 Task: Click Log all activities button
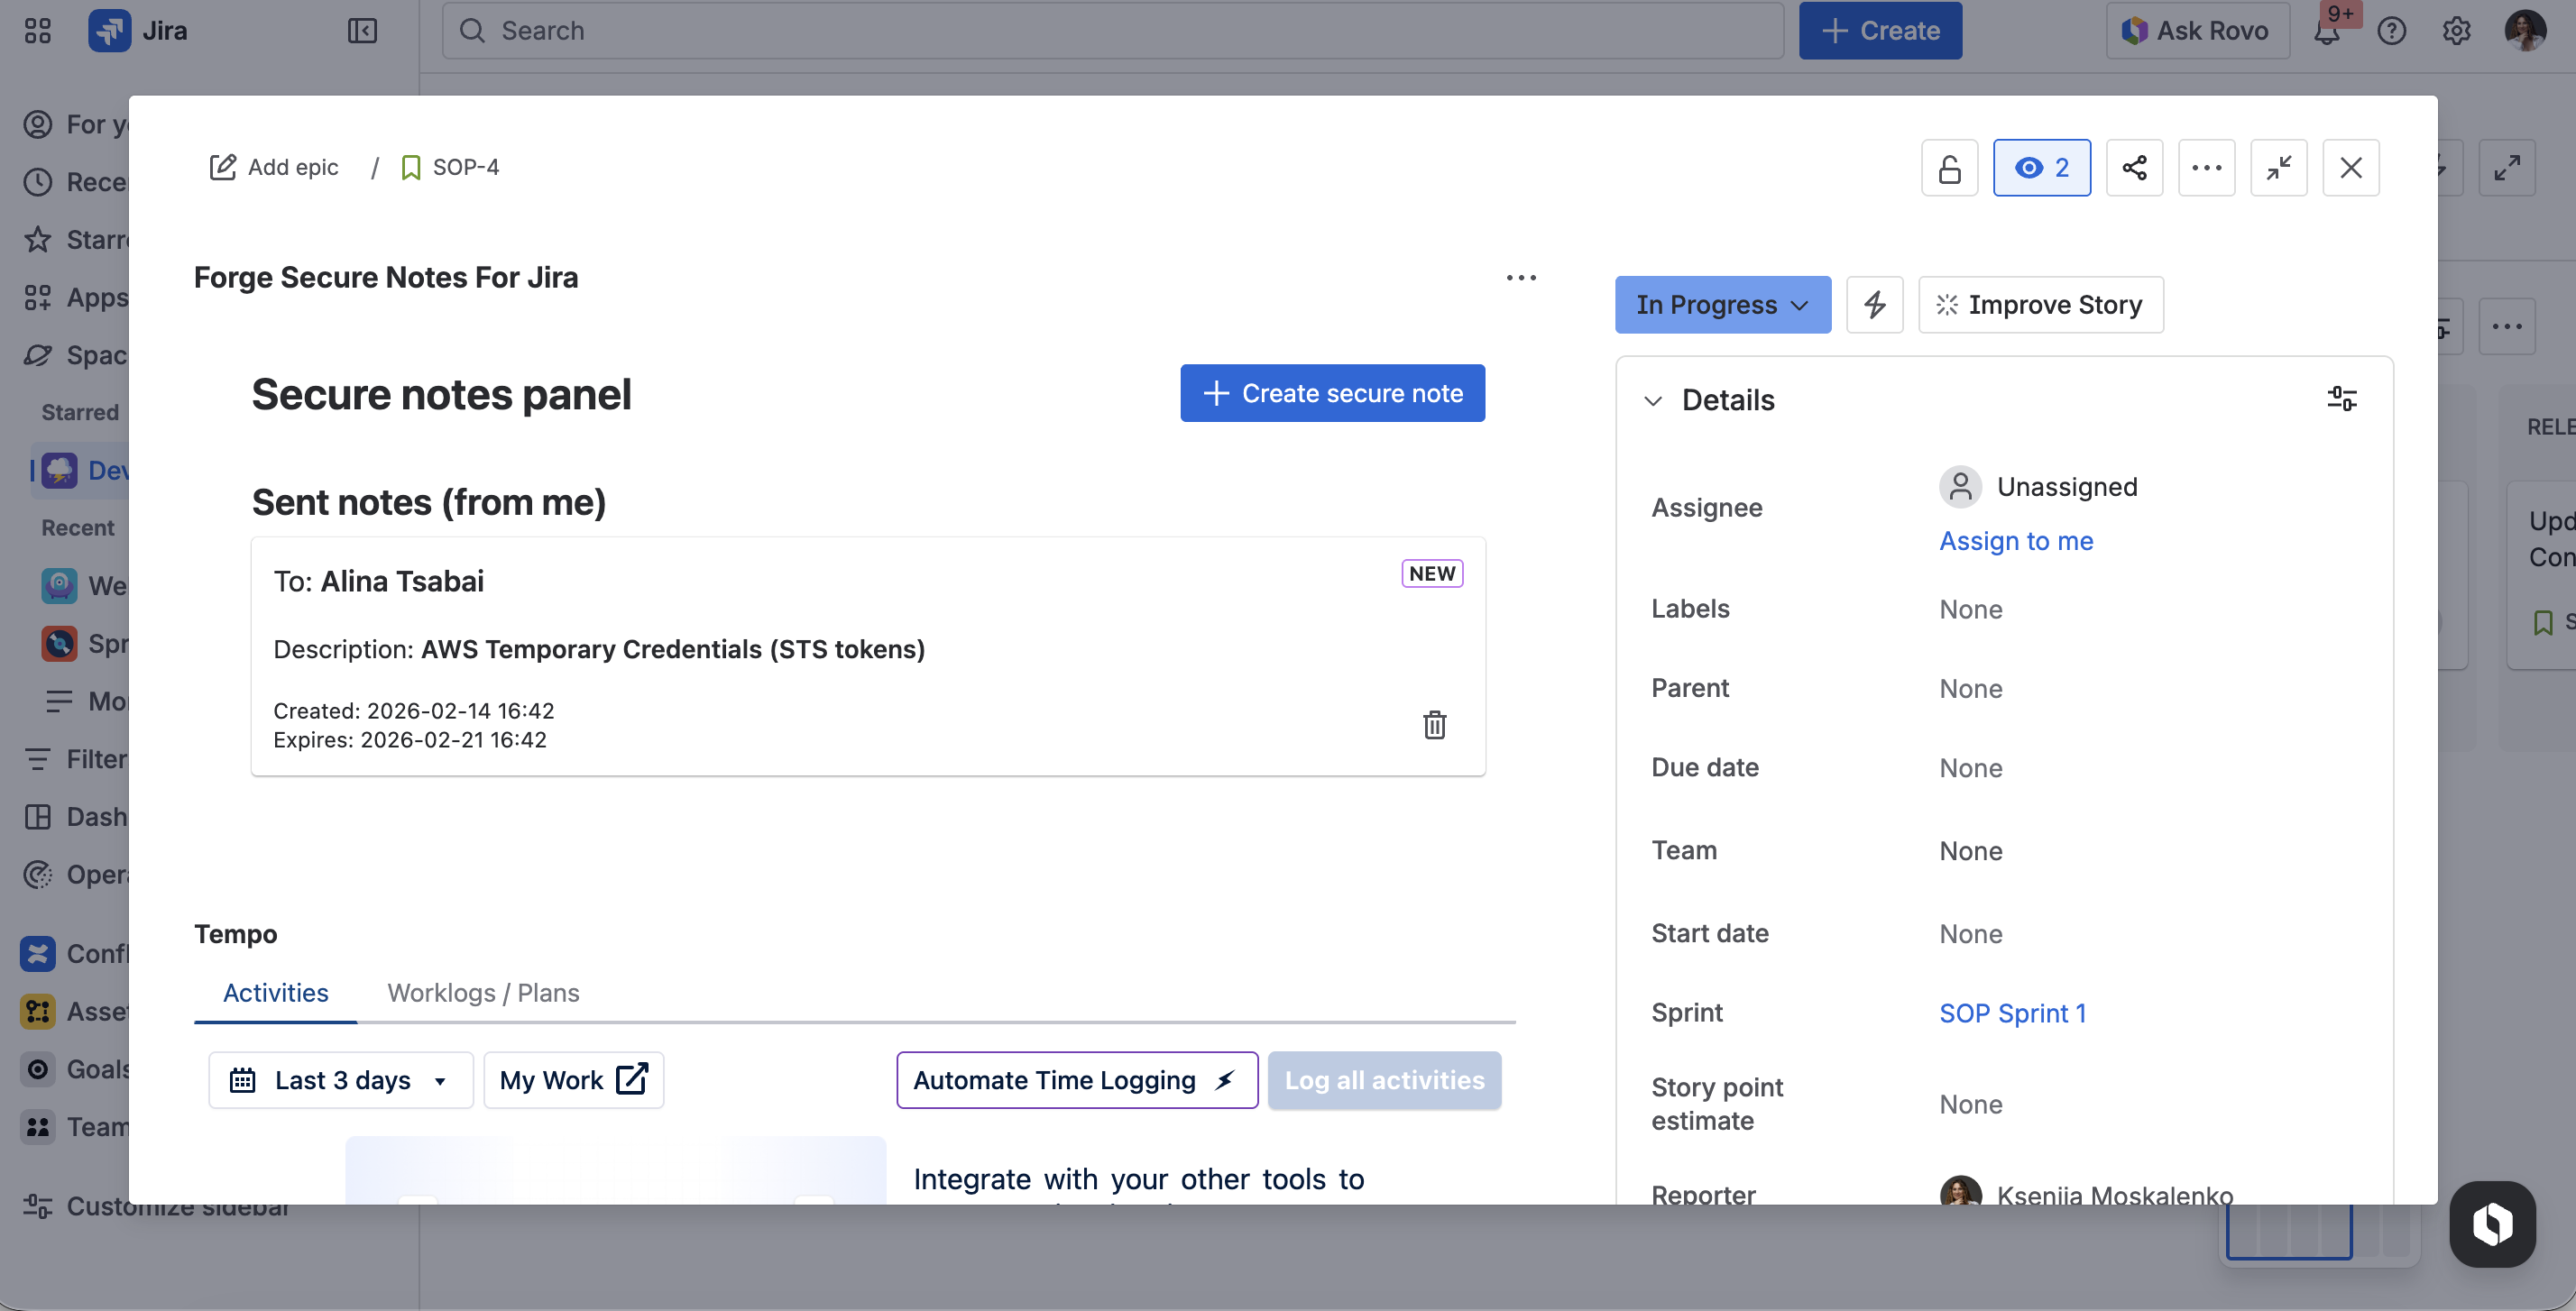pos(1384,1081)
